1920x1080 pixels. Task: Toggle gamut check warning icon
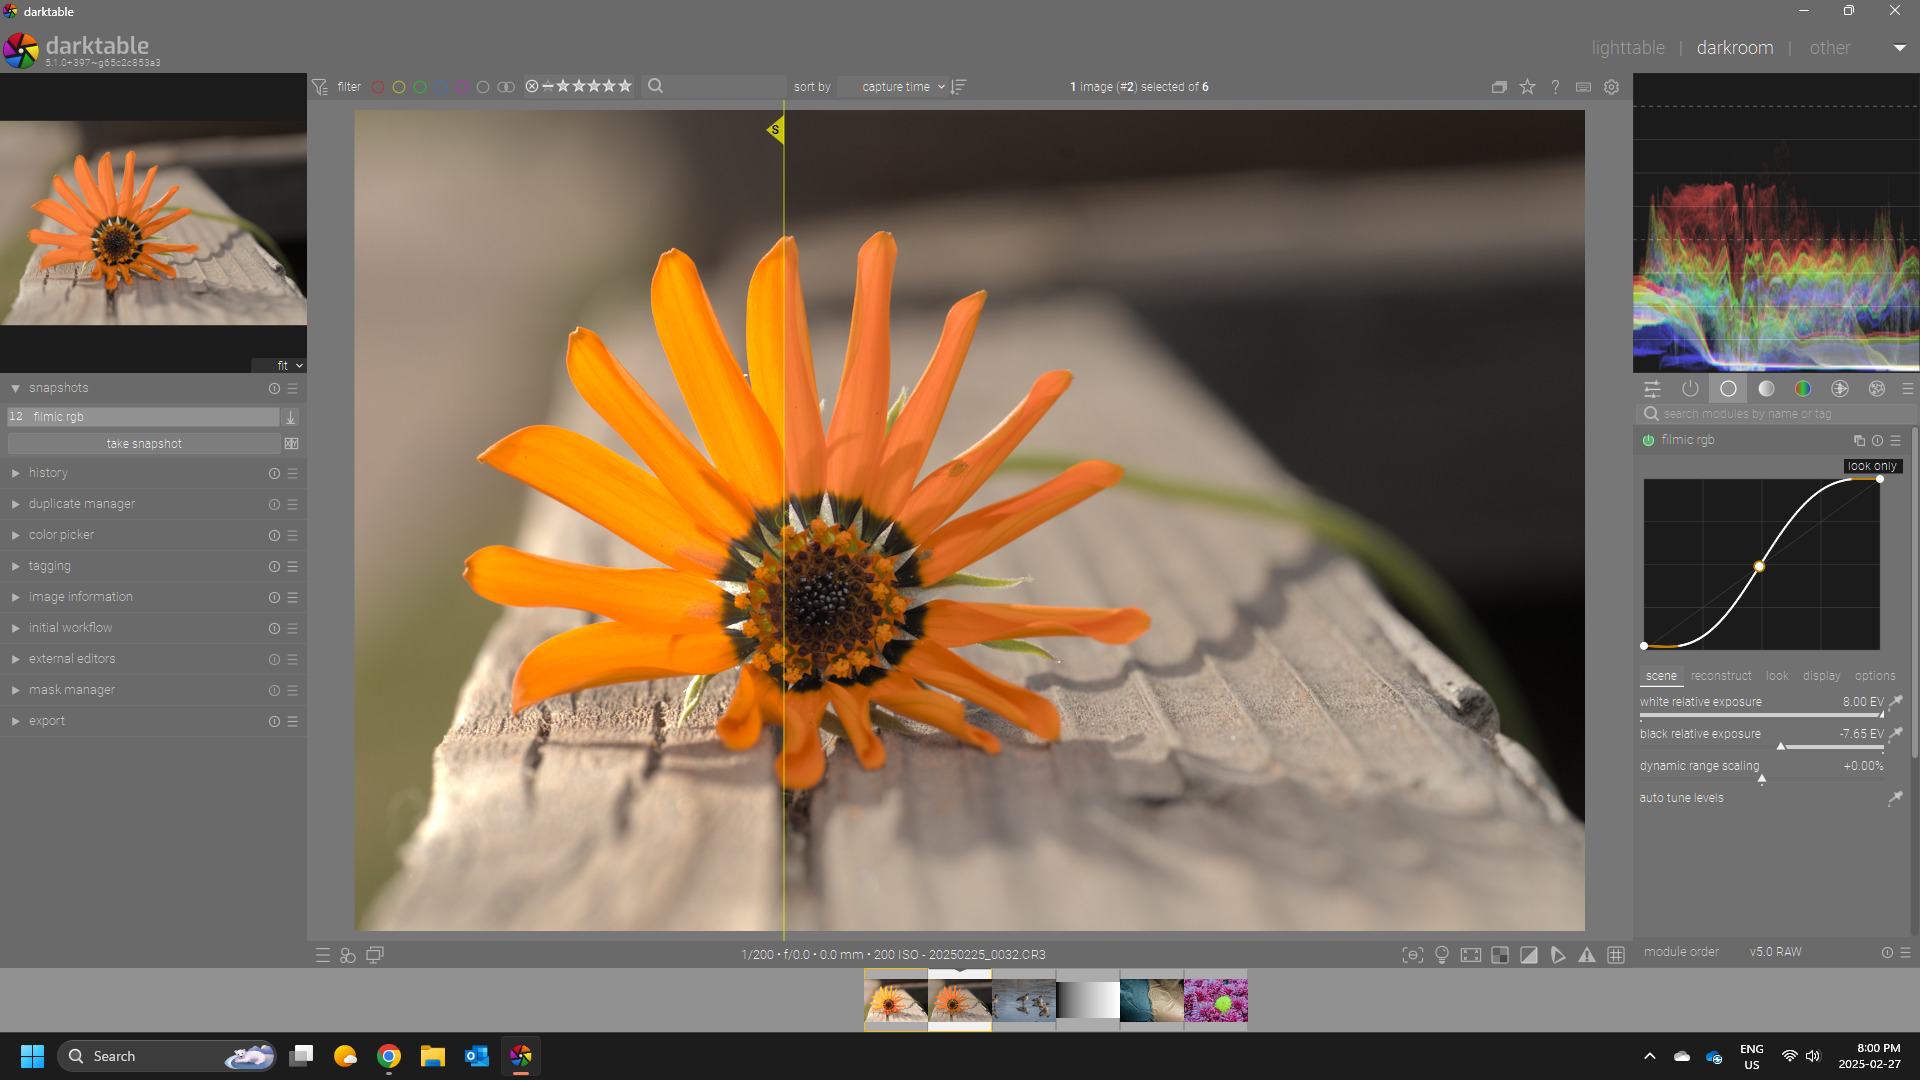1587,955
